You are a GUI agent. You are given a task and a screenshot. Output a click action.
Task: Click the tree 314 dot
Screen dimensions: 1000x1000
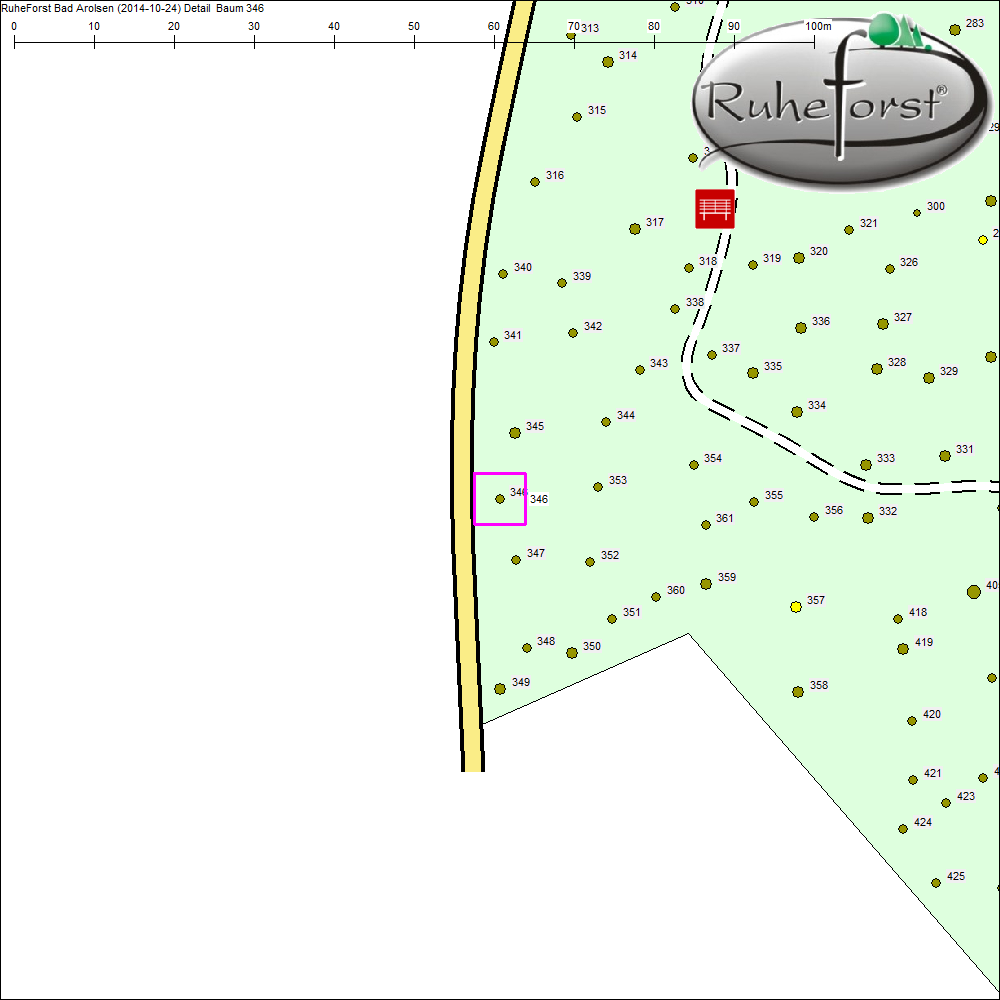tap(608, 62)
